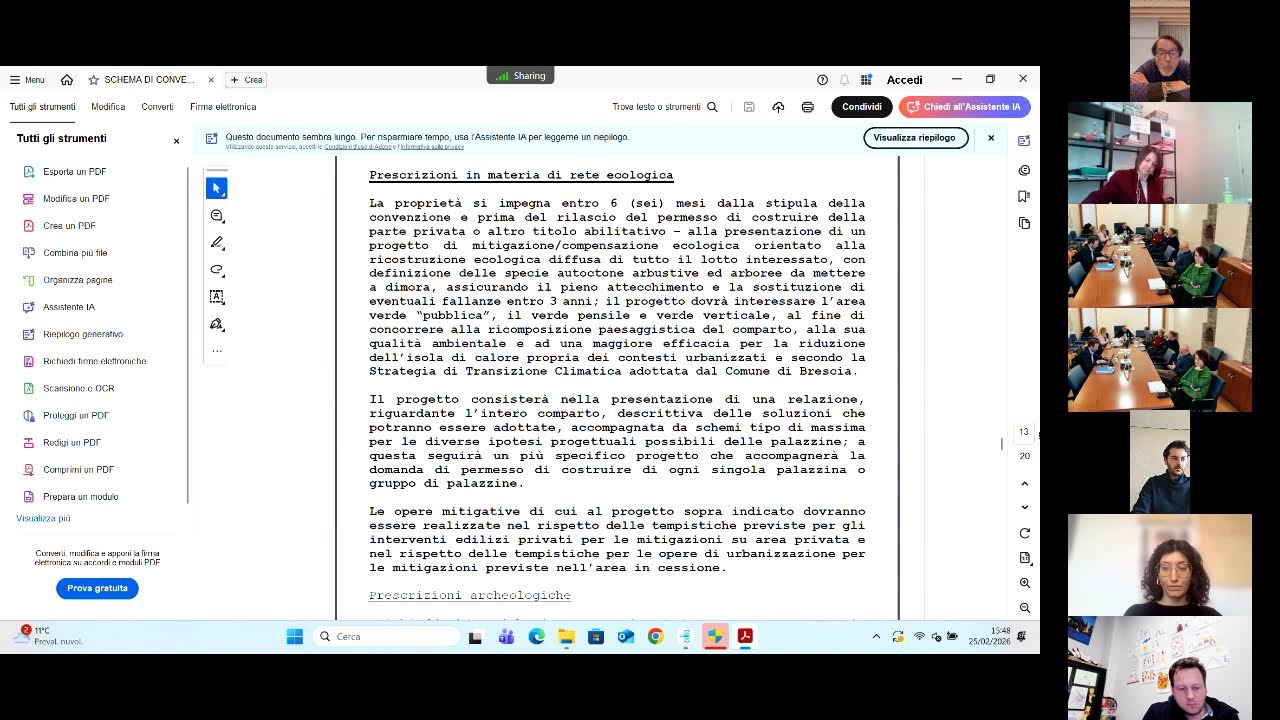Open Modifica un PDF tool
Screen dimensions: 1280x720
tap(76, 199)
